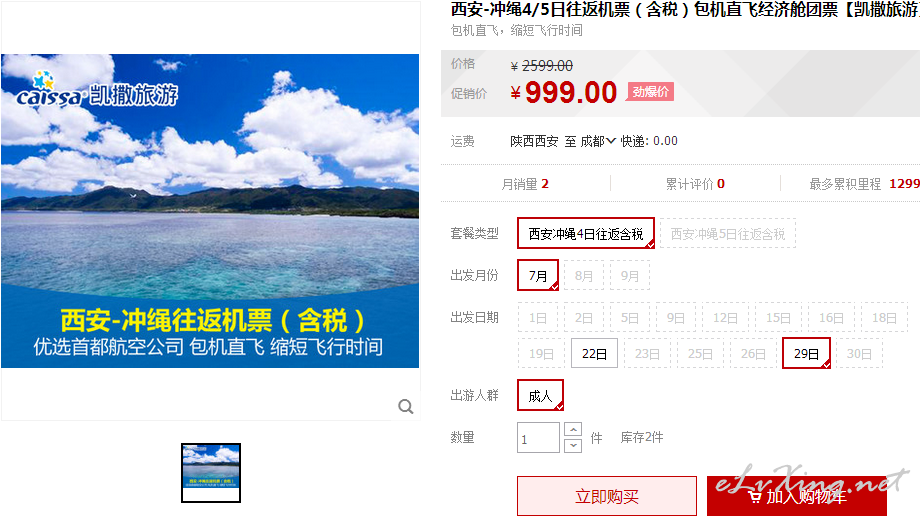920x516 pixels.
Task: Select departure date 22日
Action: tap(594, 353)
